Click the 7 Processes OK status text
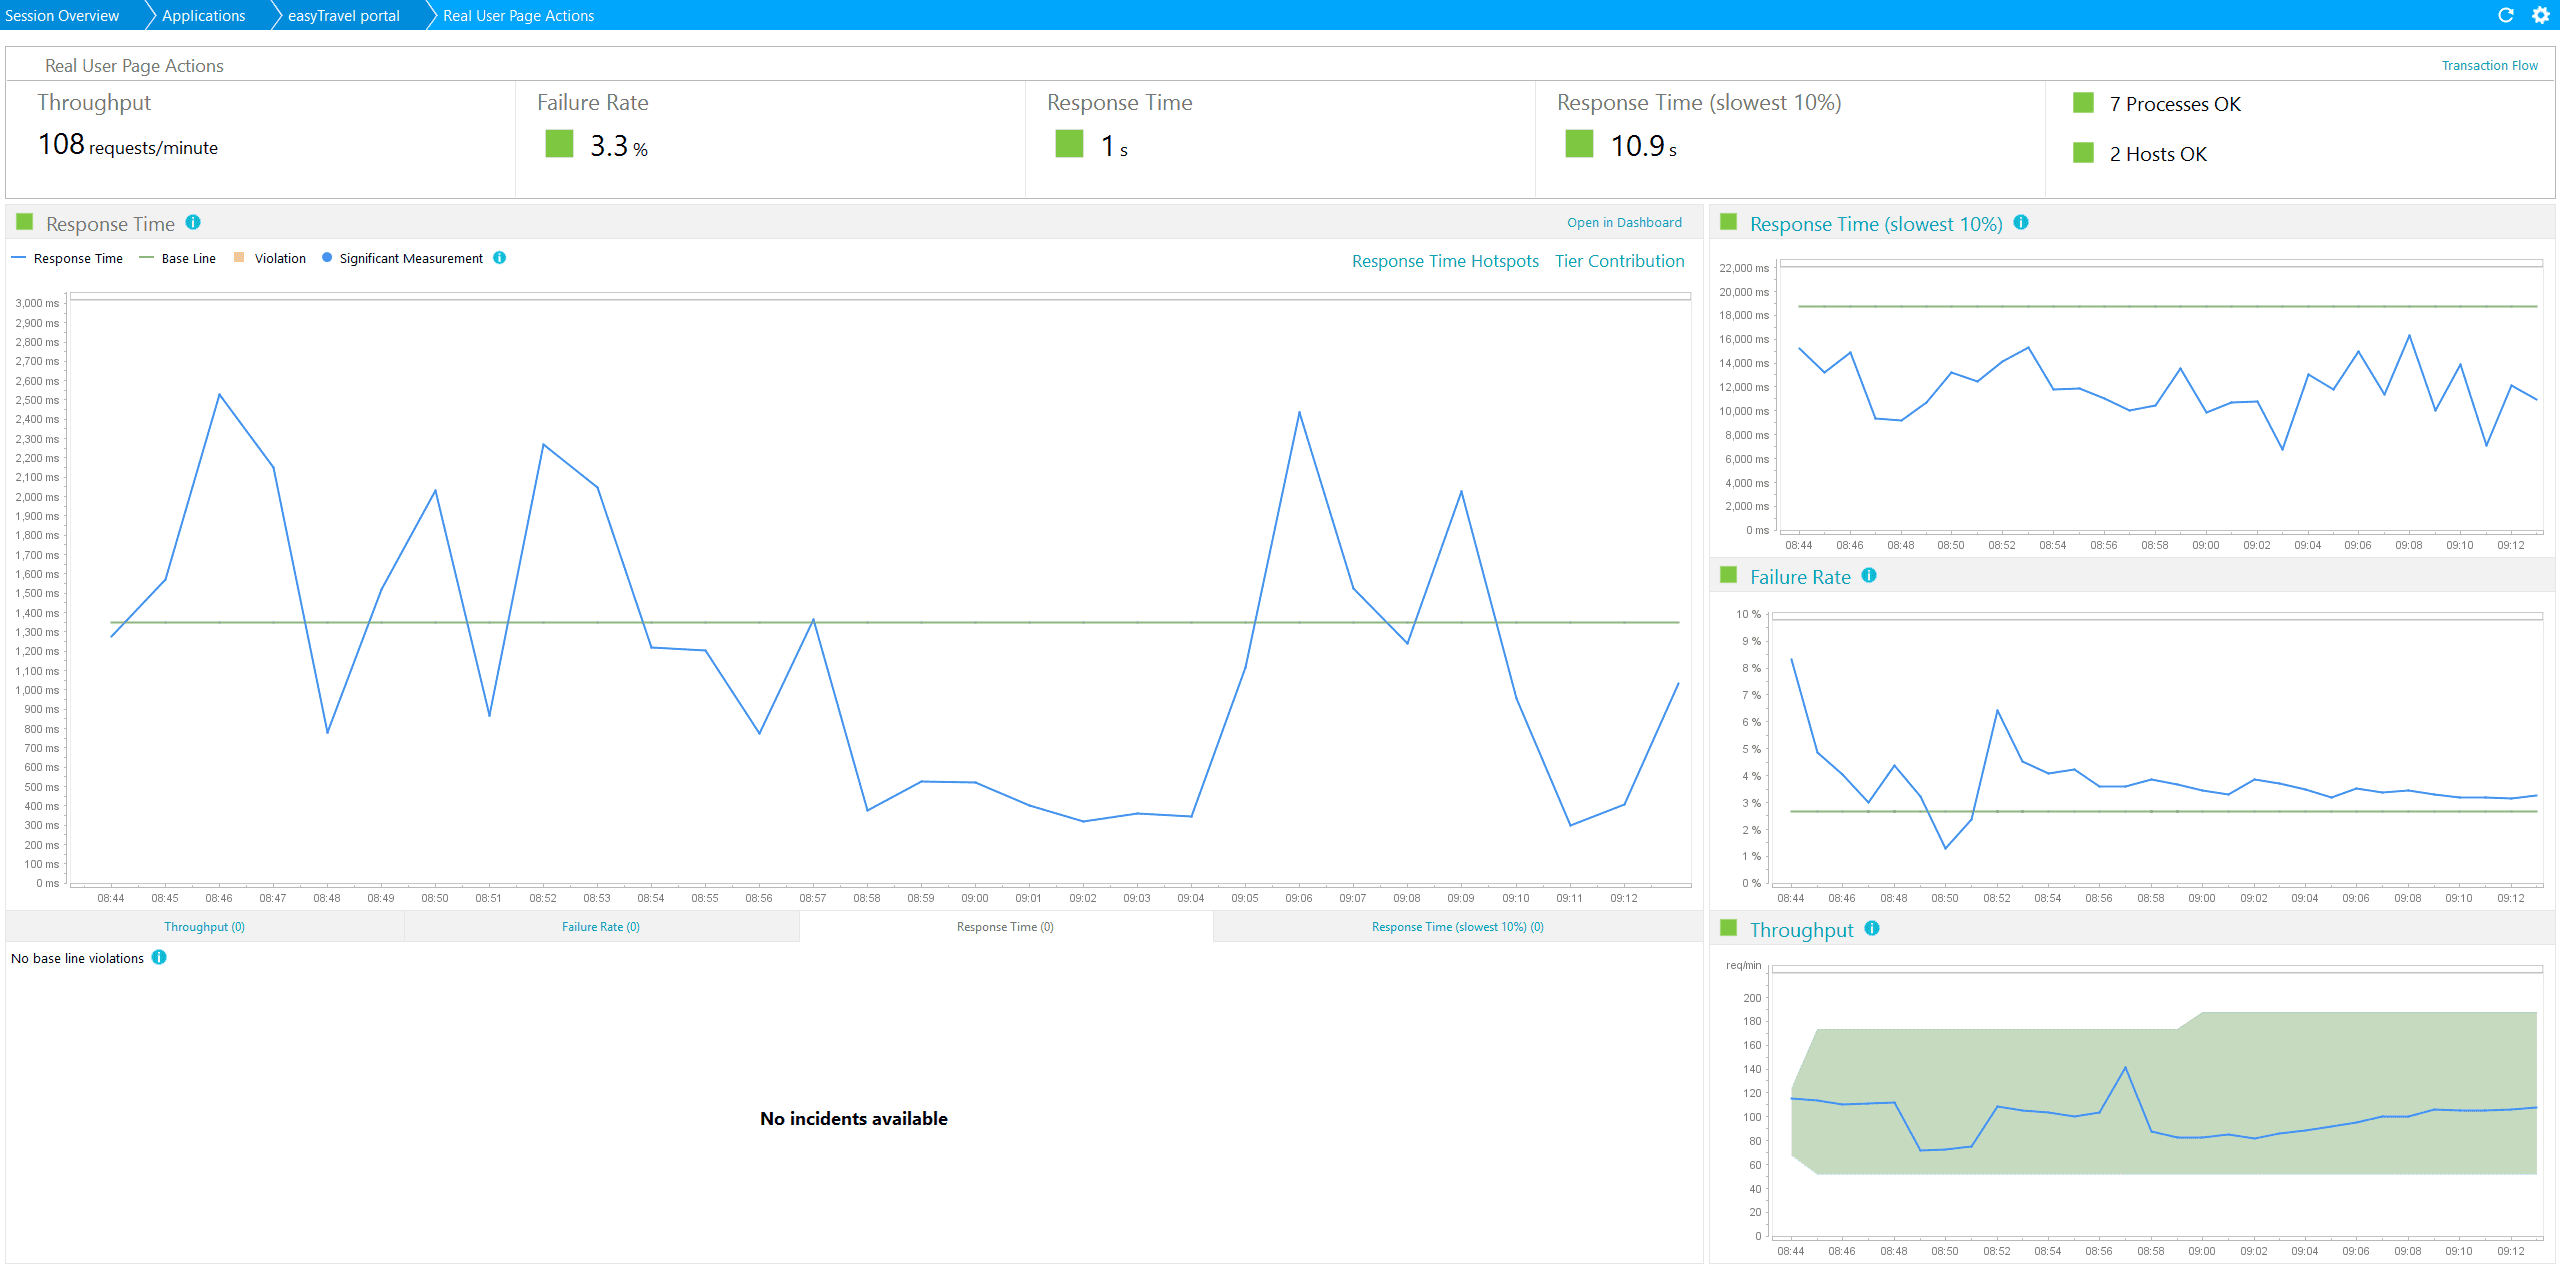The width and height of the screenshot is (2560, 1266). (2175, 104)
